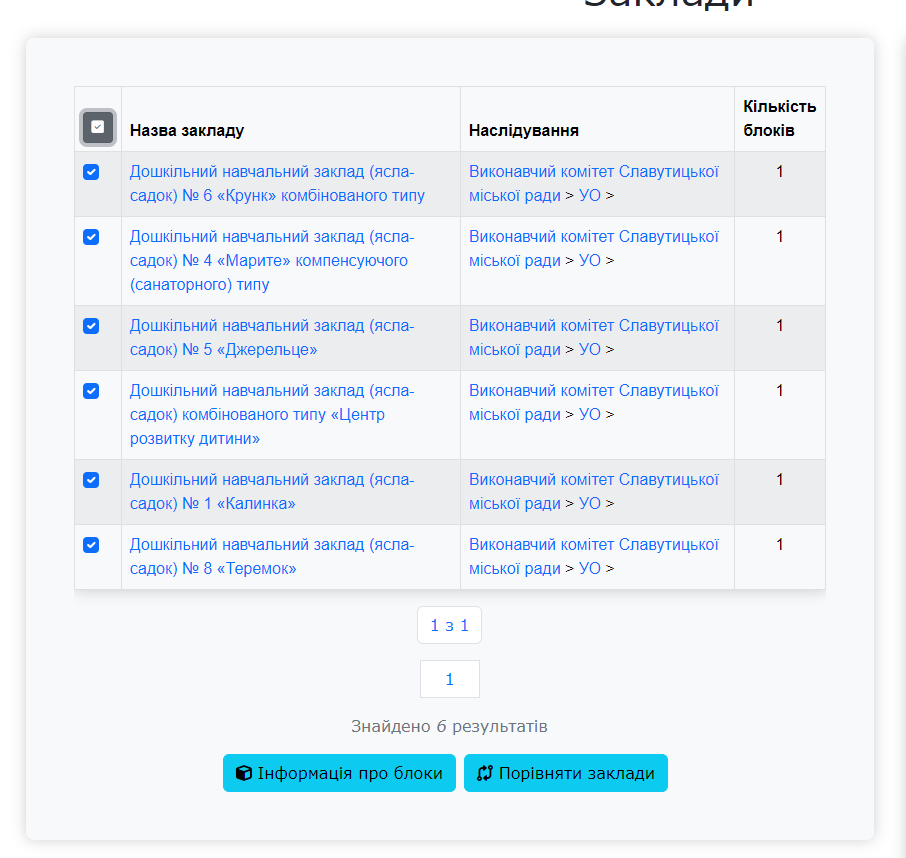Untick the «Центр розвитку дитини» row checkbox
Screen dimensions: 906x858
tap(91, 391)
